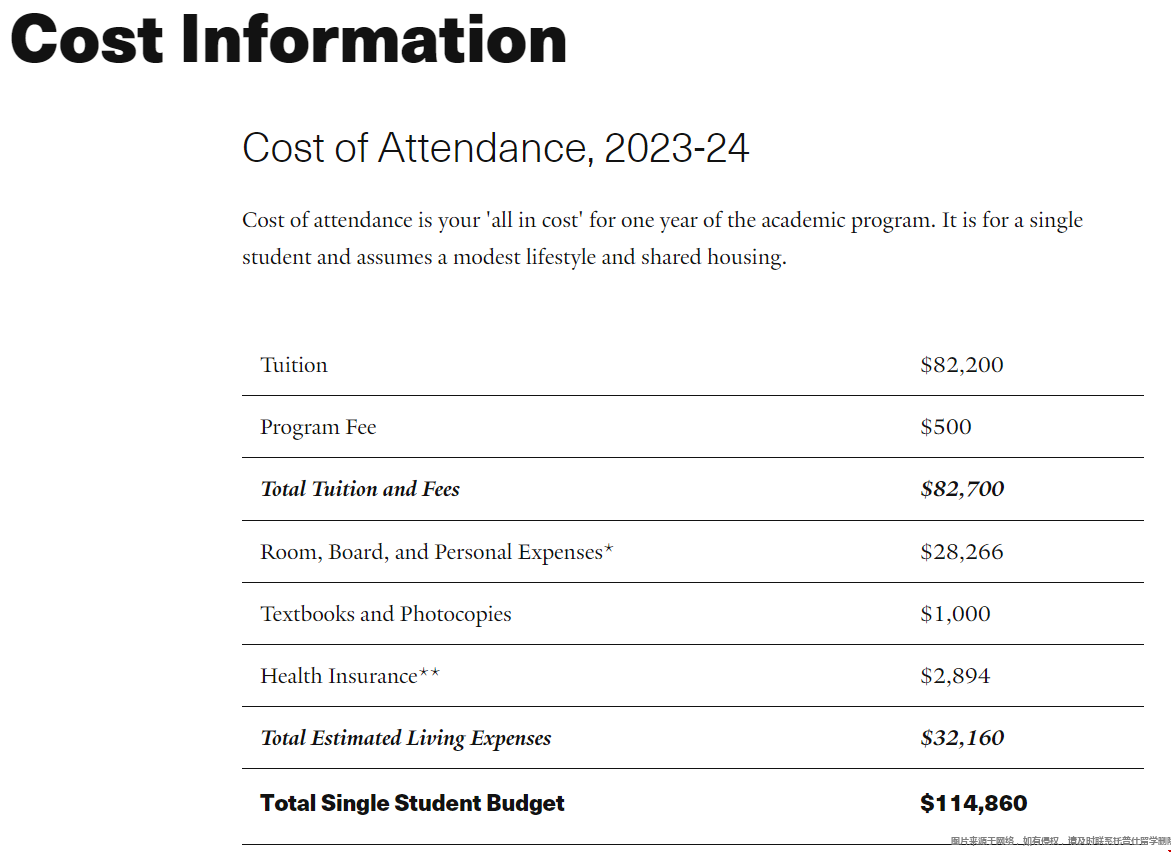This screenshot has width=1171, height=852.
Task: Click the watermark text at bottom right
Action: (1060, 842)
